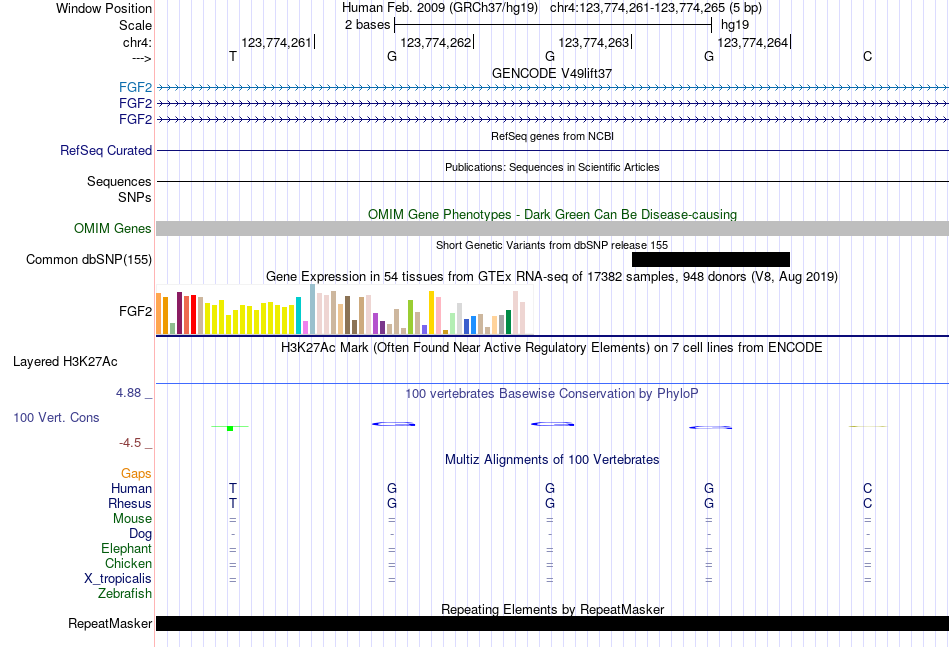
Task: Click the 4.88 PhyloP upper scale value
Action: coord(128,393)
